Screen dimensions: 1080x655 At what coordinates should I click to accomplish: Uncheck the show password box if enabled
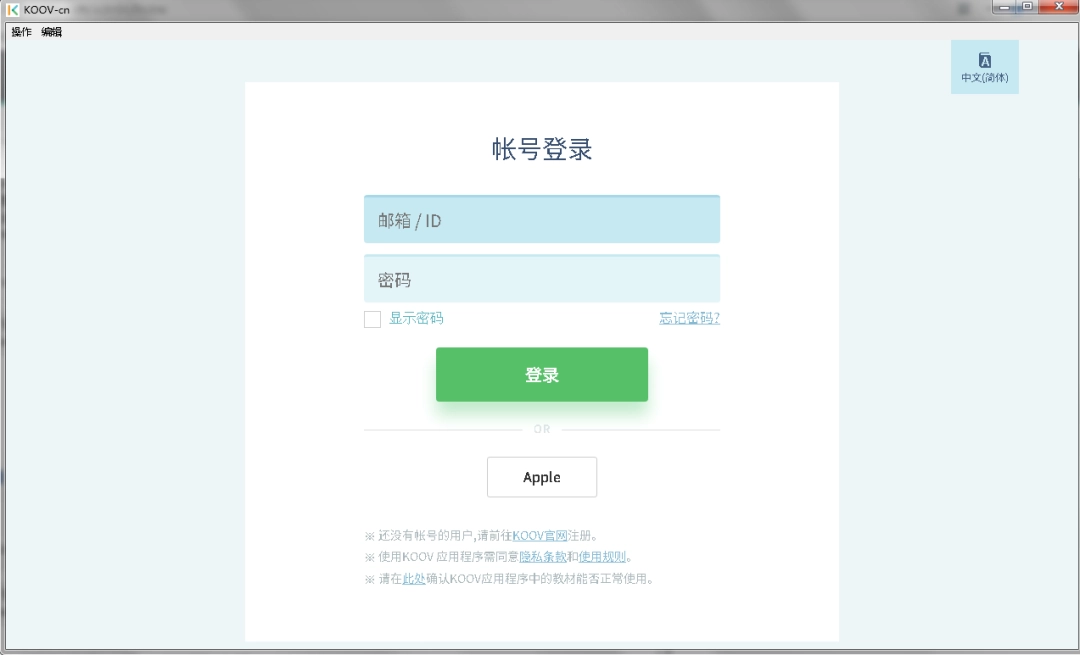click(x=372, y=319)
